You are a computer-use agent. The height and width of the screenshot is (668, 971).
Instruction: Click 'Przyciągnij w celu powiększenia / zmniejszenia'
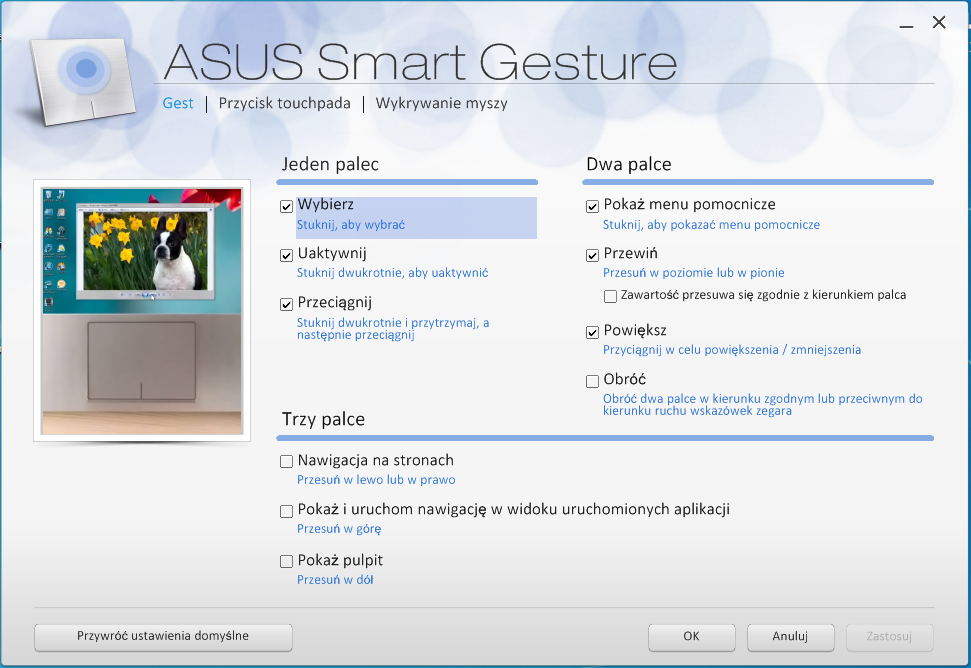tap(732, 350)
